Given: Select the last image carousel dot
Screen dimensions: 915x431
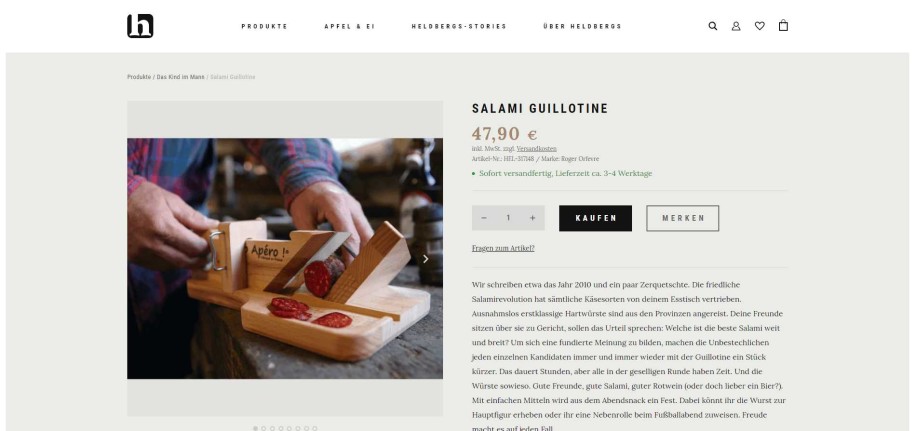Looking at the screenshot, I should [x=315, y=428].
